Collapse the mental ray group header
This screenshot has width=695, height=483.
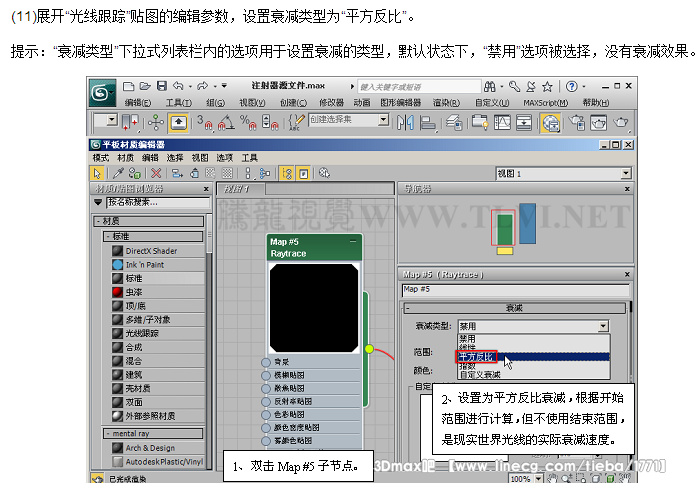click(x=153, y=433)
